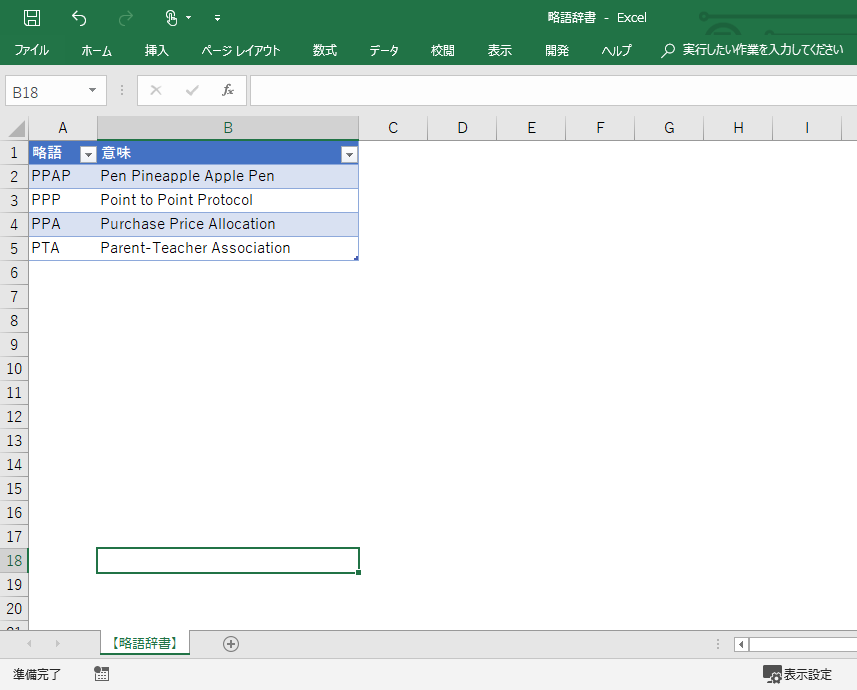Open the 挿入 ribbon tab
857x690 pixels.
(x=156, y=50)
